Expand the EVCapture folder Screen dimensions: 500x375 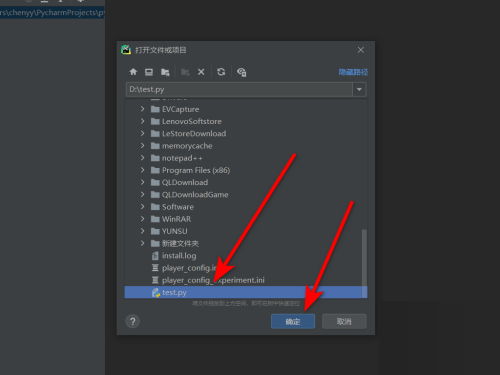(143, 109)
